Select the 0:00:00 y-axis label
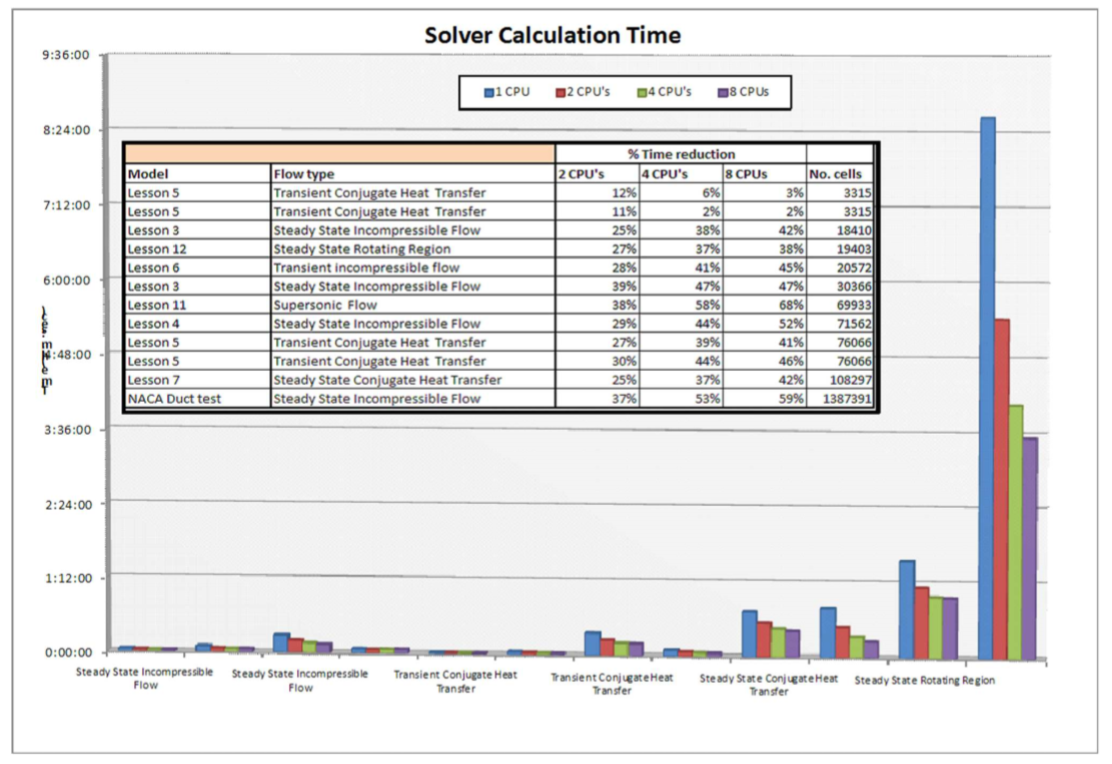Viewport: 1112px width, 764px height. pos(66,652)
